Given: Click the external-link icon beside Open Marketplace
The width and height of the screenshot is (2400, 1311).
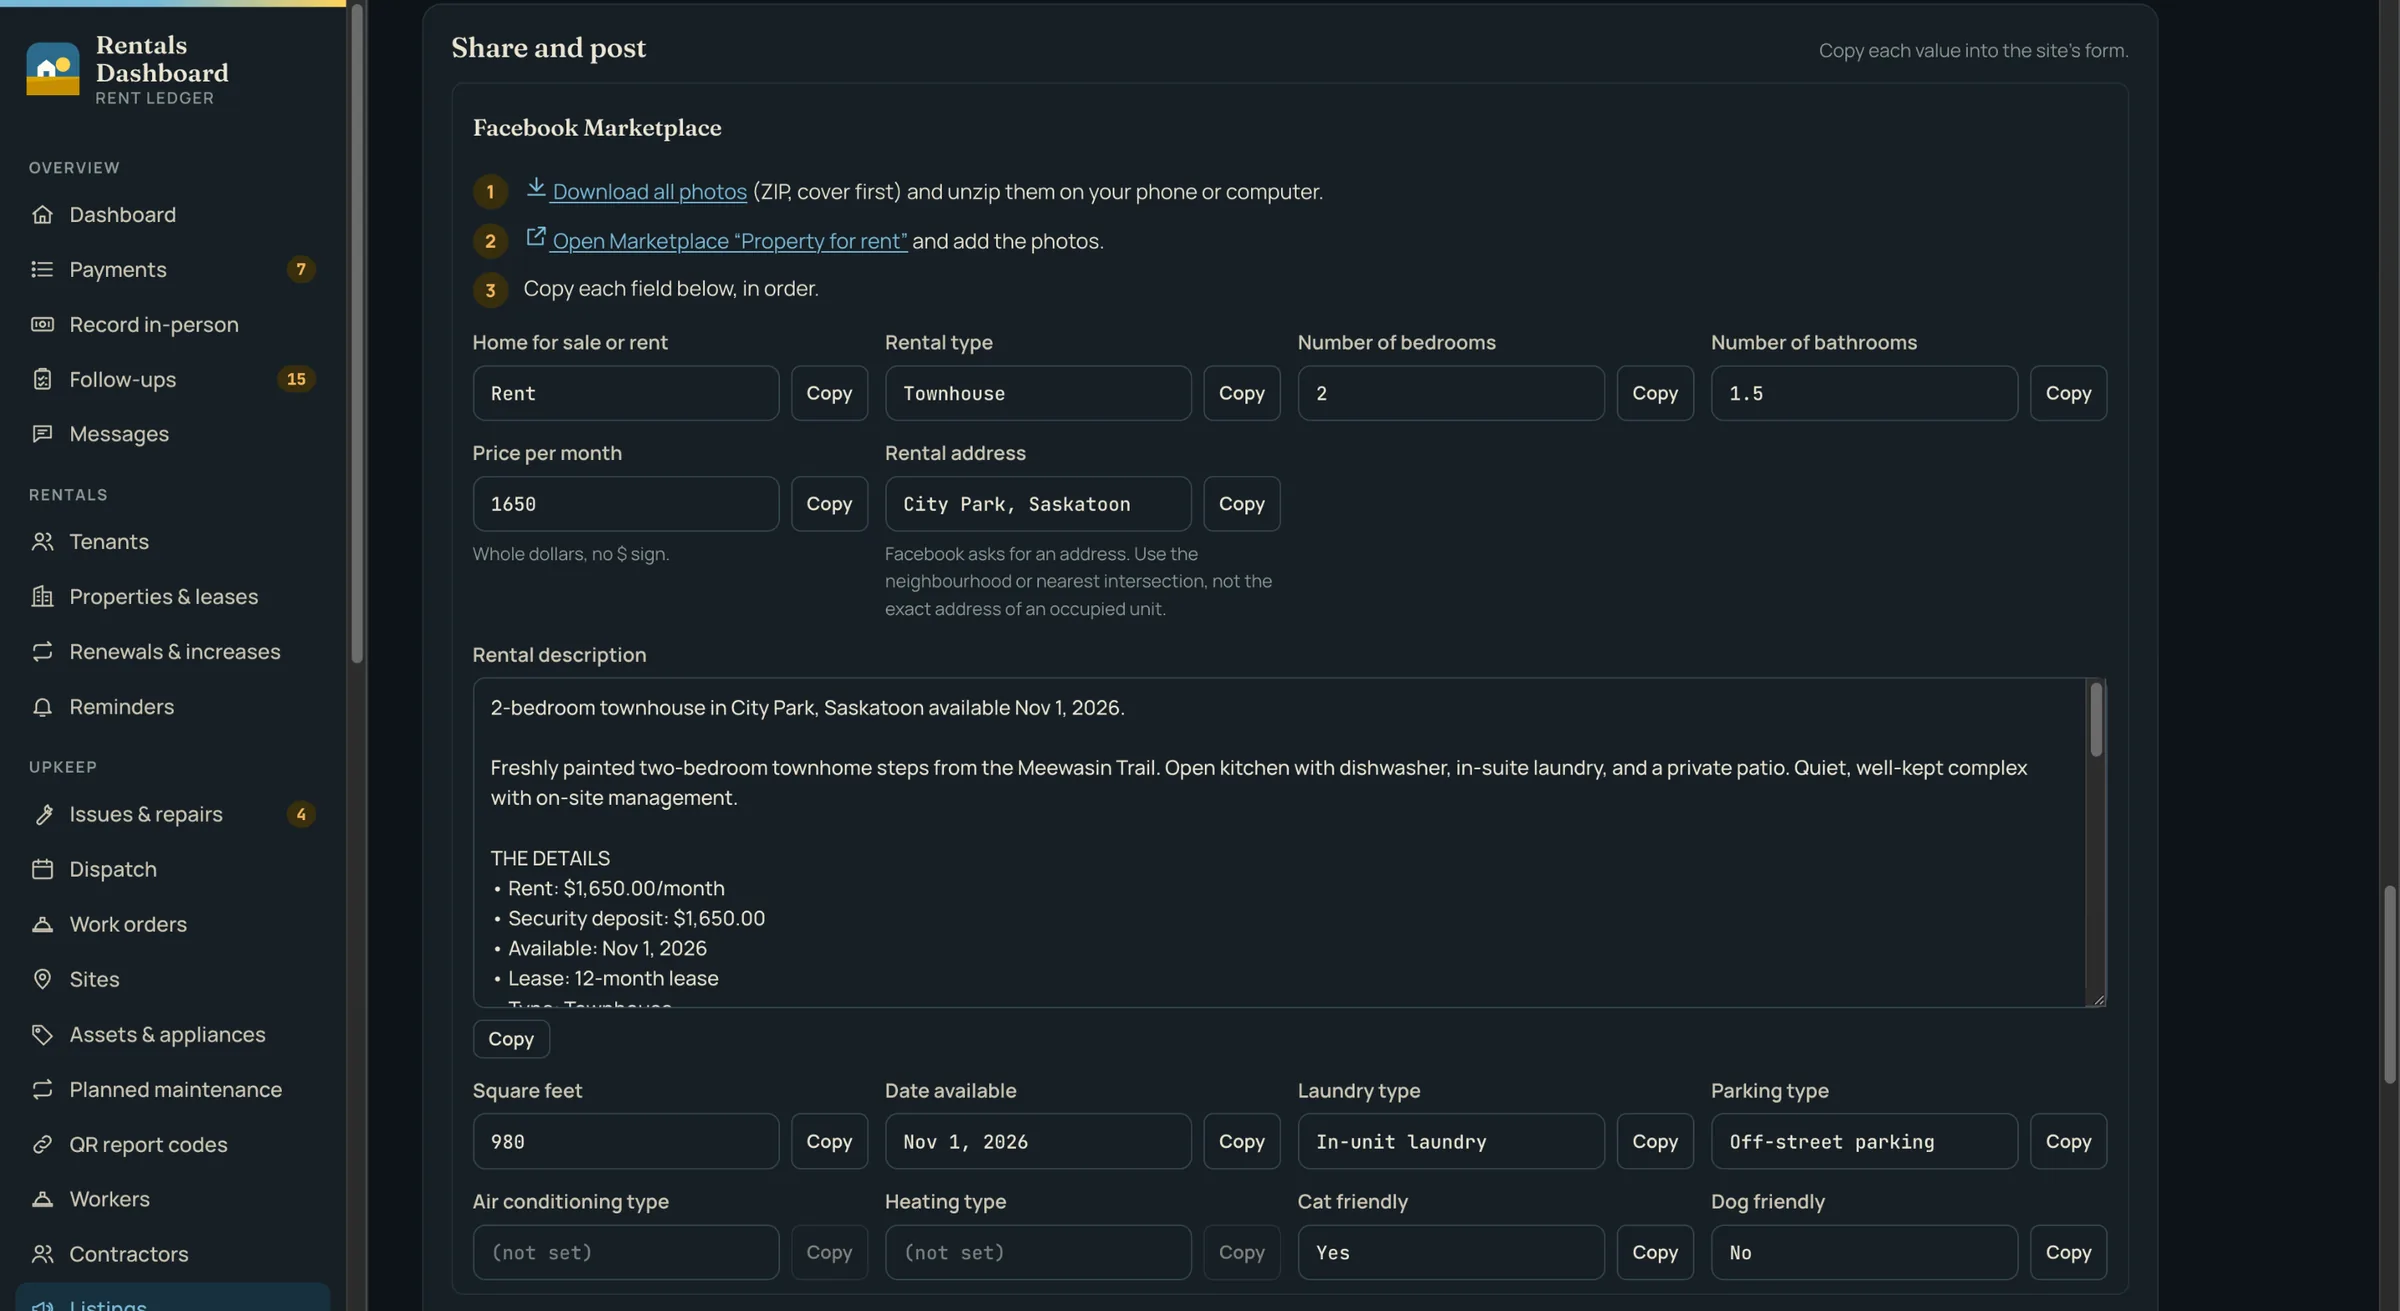Looking at the screenshot, I should click(536, 237).
